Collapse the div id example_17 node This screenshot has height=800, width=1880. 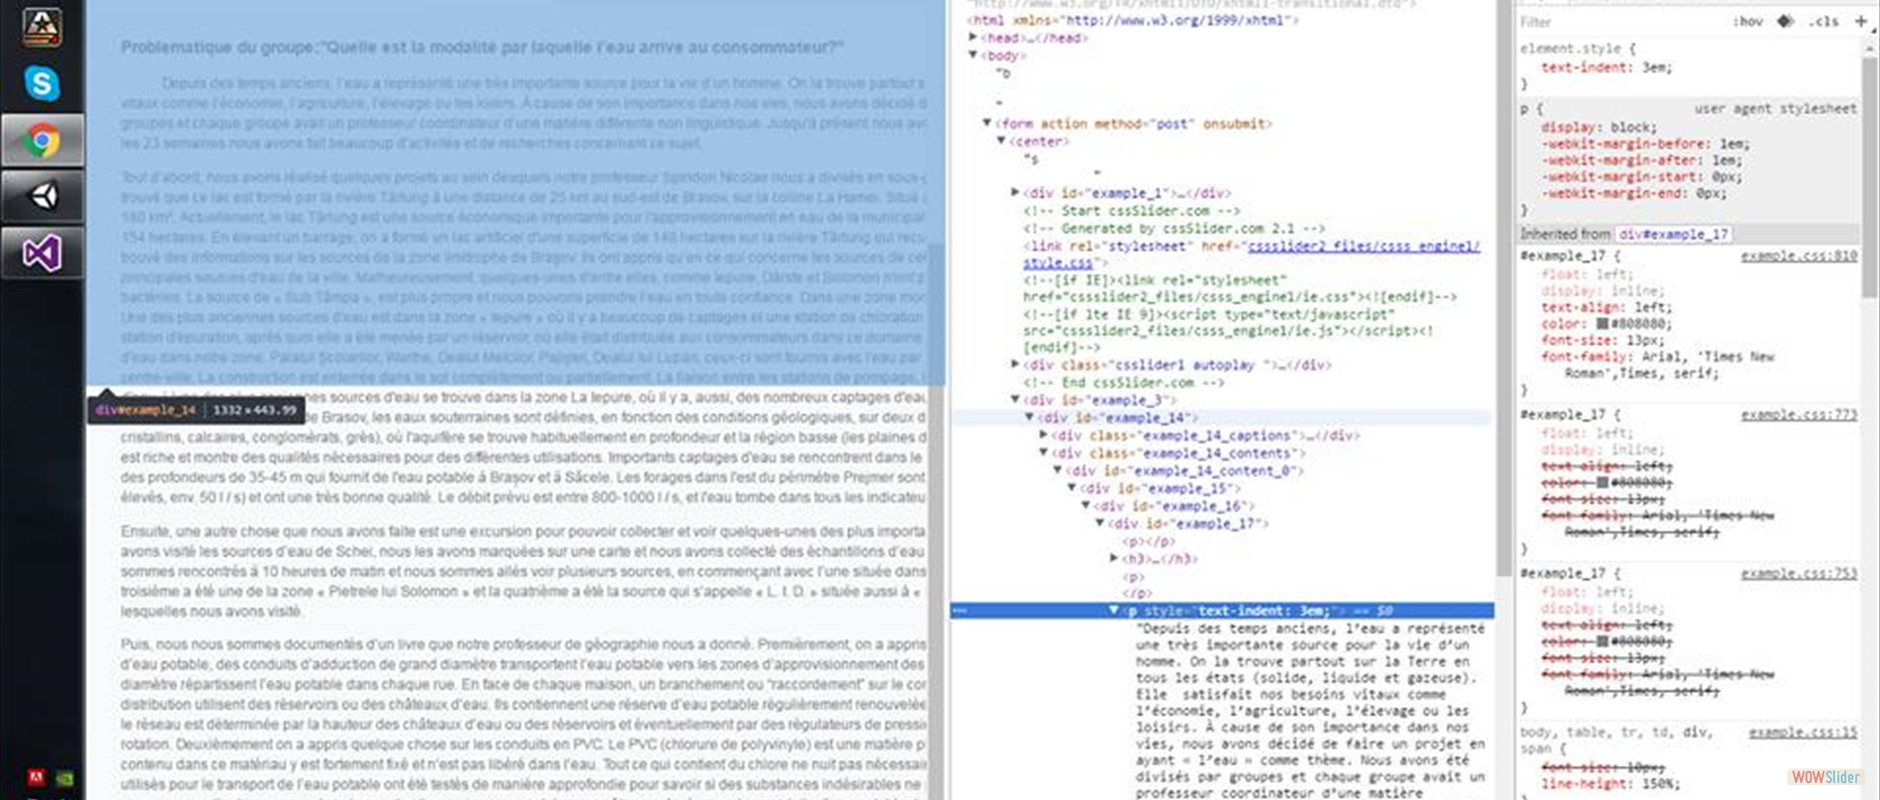point(1099,523)
